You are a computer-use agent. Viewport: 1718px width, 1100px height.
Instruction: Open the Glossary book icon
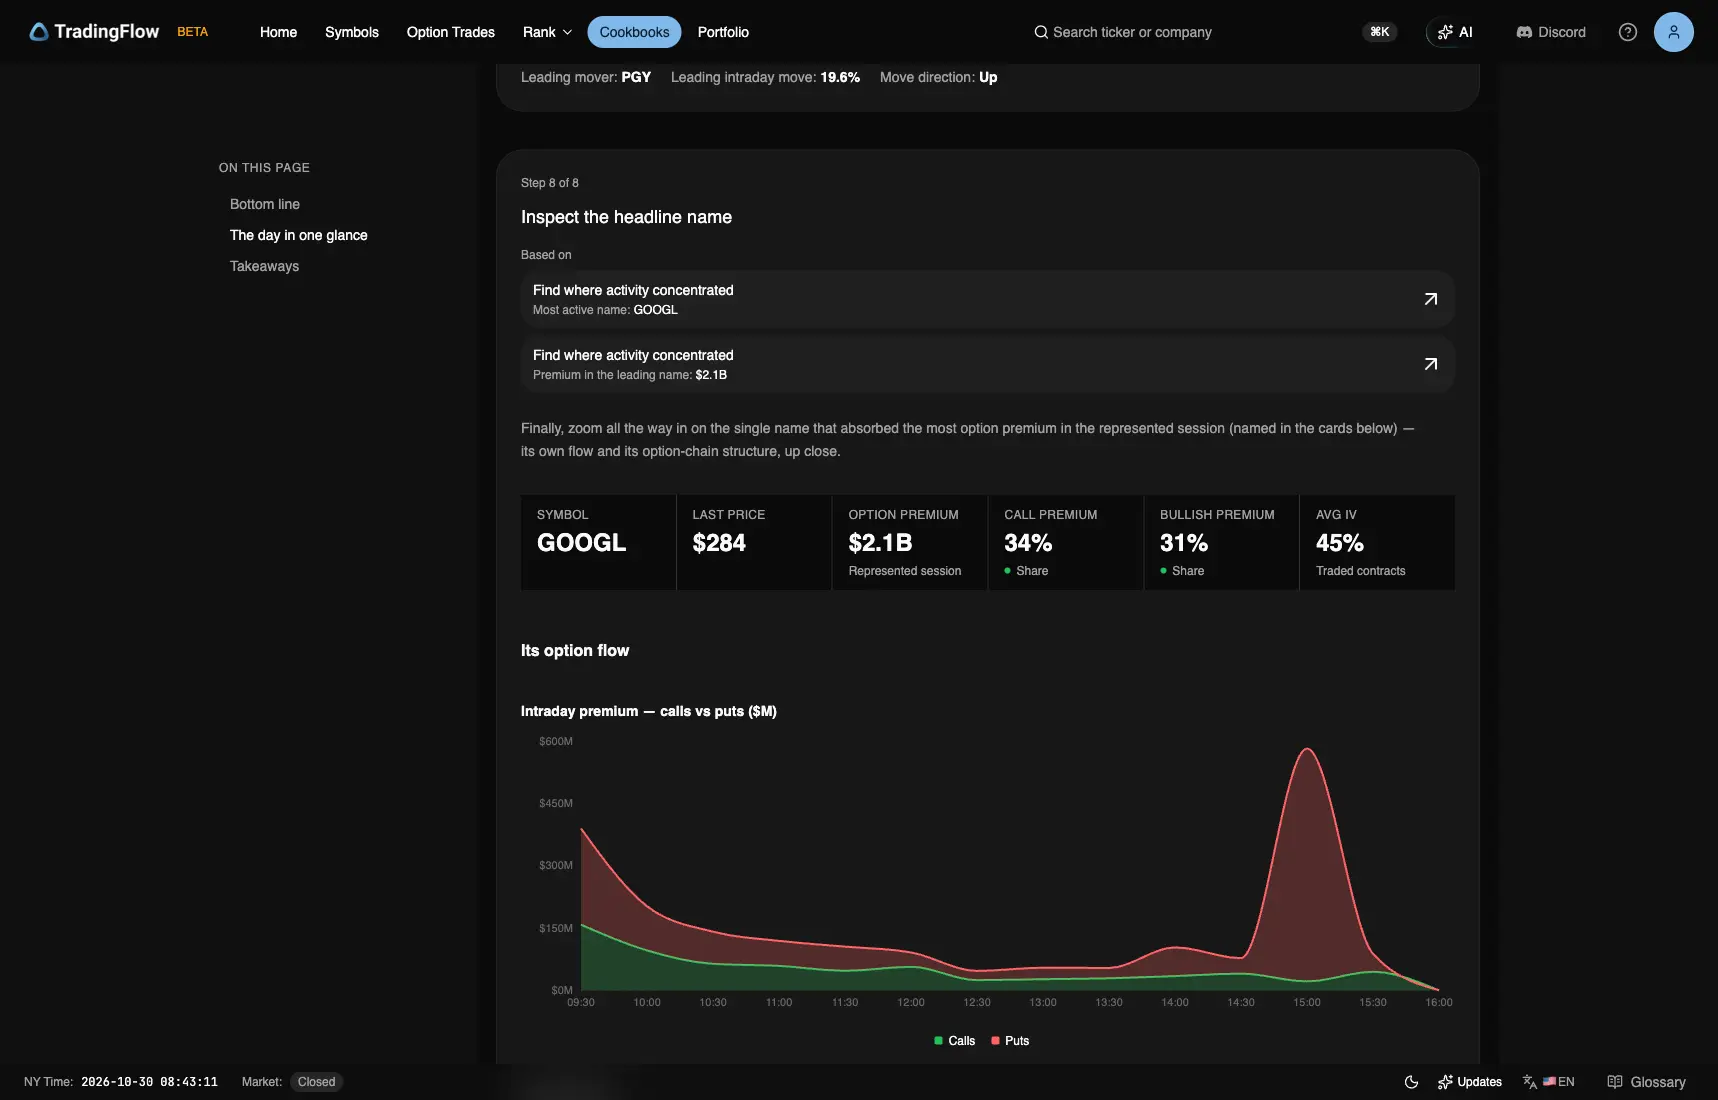tap(1646, 1082)
